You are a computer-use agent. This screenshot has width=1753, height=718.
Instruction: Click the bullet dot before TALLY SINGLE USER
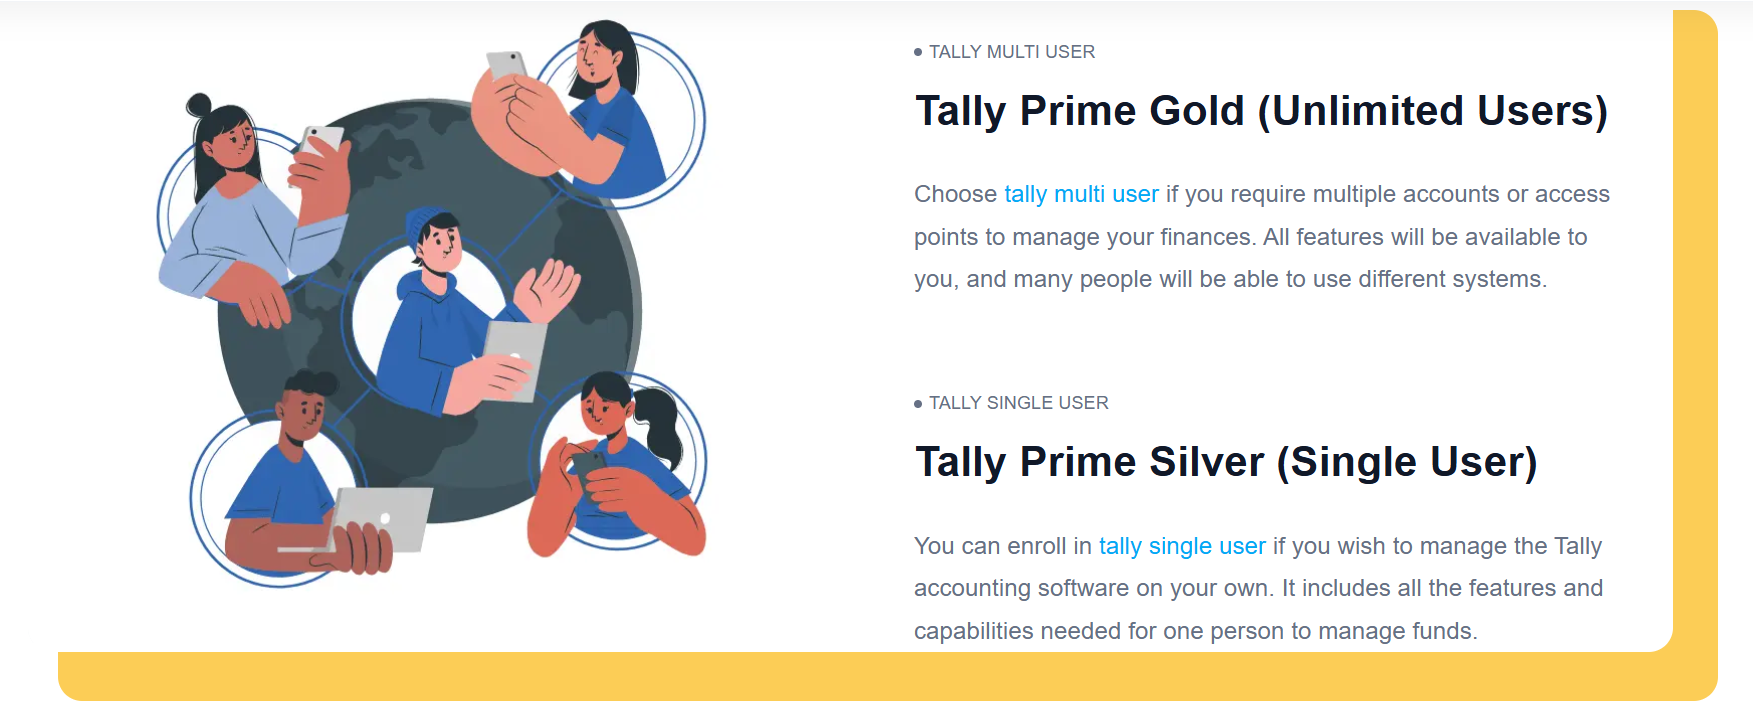918,404
